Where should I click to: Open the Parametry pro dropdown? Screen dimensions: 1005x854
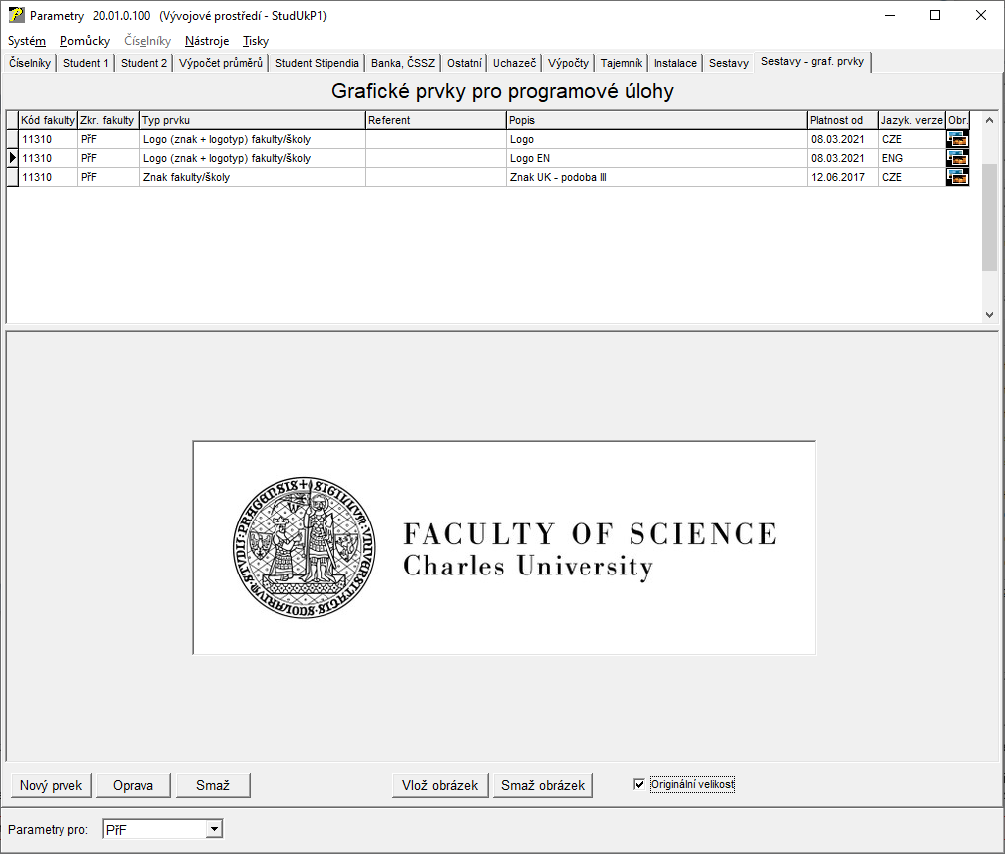(x=213, y=829)
